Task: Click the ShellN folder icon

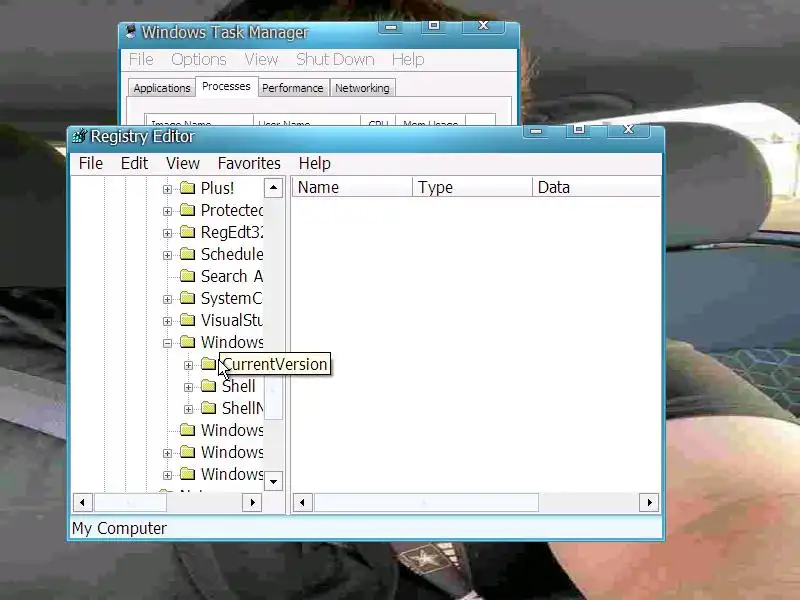Action: 209,407
